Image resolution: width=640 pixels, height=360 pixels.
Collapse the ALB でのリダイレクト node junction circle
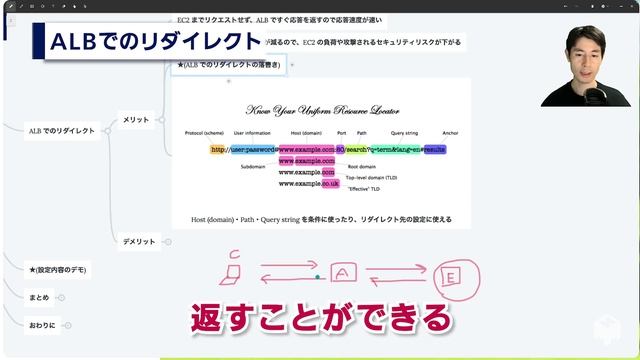pyautogui.click(x=107, y=131)
